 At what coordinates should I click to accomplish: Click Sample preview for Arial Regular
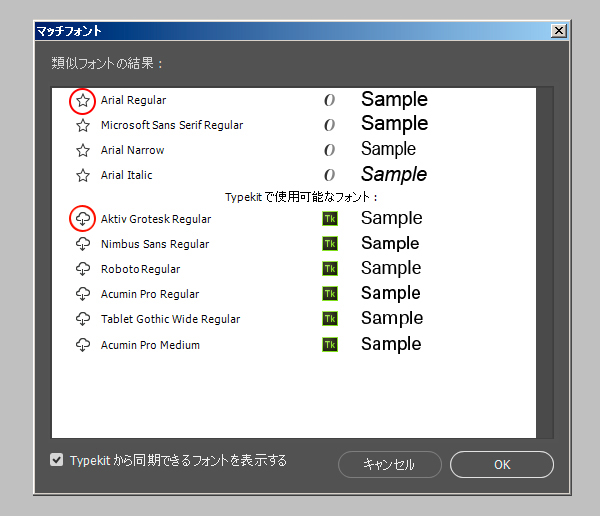394,100
